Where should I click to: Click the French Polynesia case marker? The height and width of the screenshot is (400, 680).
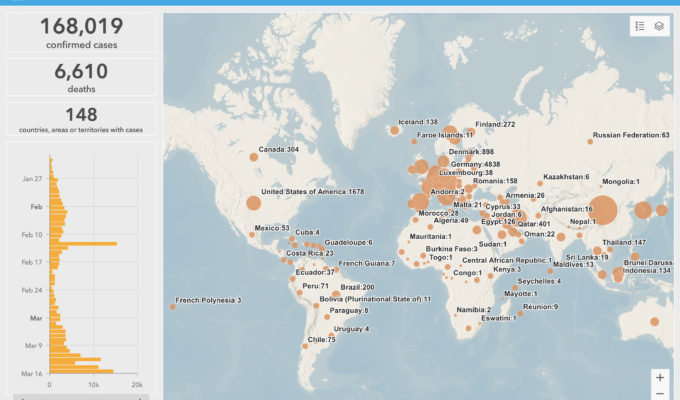(x=173, y=306)
